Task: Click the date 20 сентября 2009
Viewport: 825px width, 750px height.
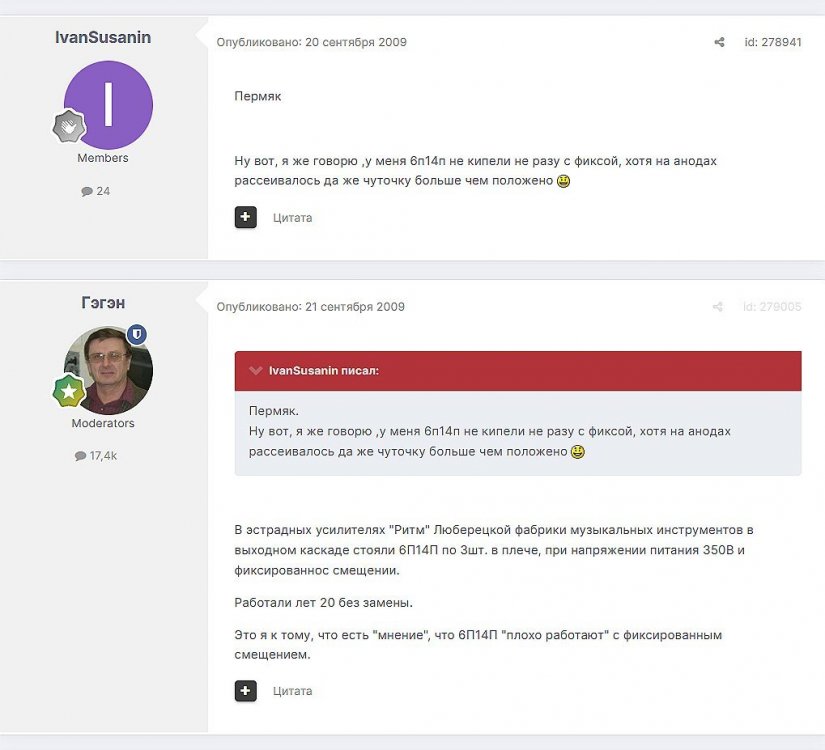Action: pyautogui.click(x=355, y=42)
